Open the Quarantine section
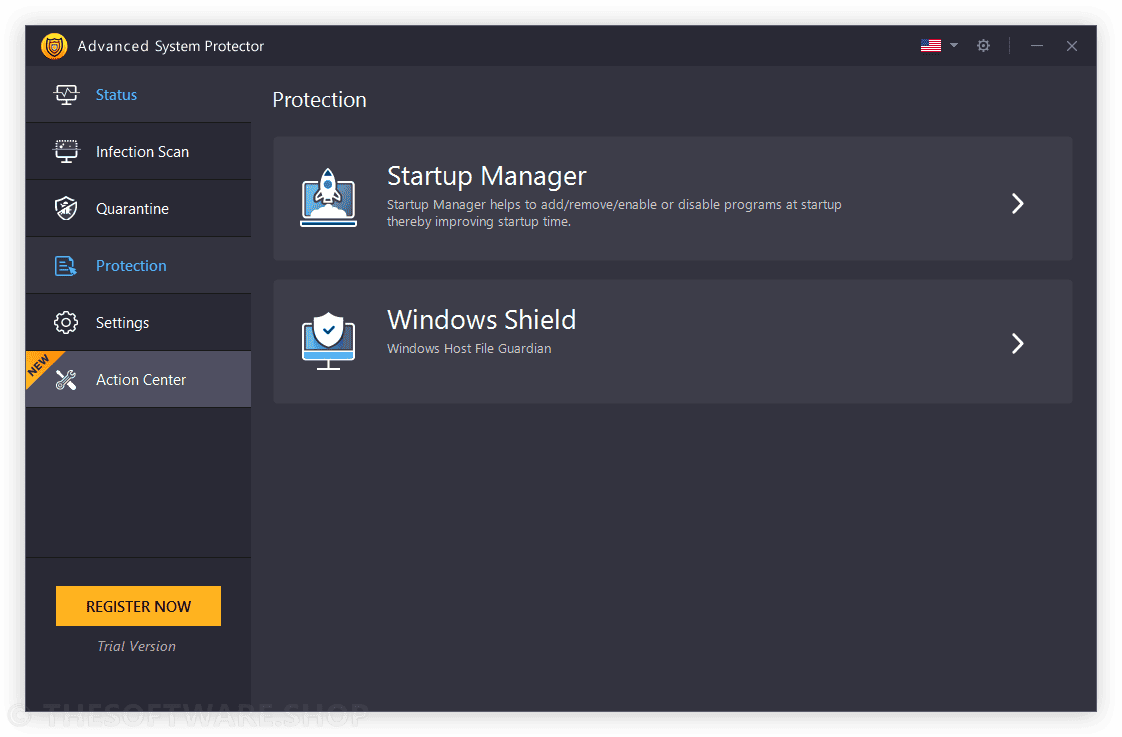1122x737 pixels. pos(138,208)
